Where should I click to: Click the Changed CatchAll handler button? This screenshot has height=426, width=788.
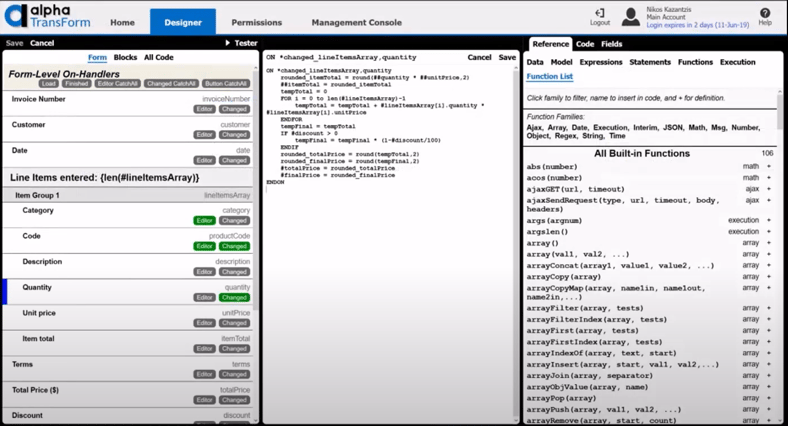click(x=171, y=83)
